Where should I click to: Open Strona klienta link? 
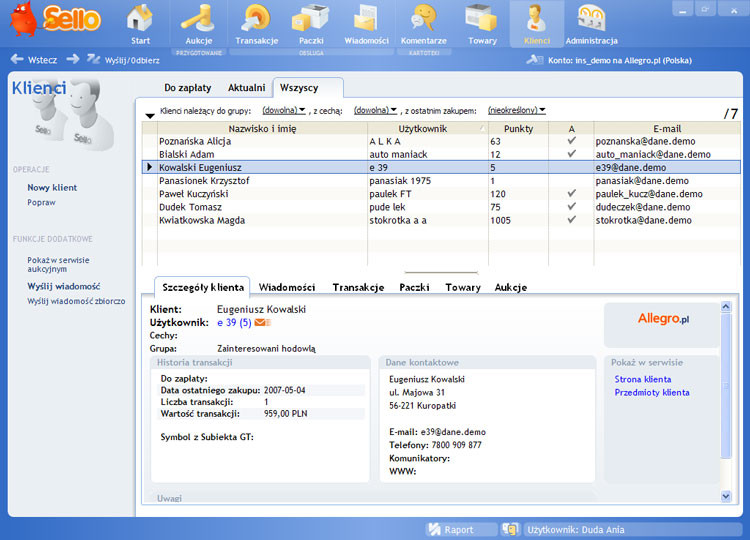click(642, 379)
